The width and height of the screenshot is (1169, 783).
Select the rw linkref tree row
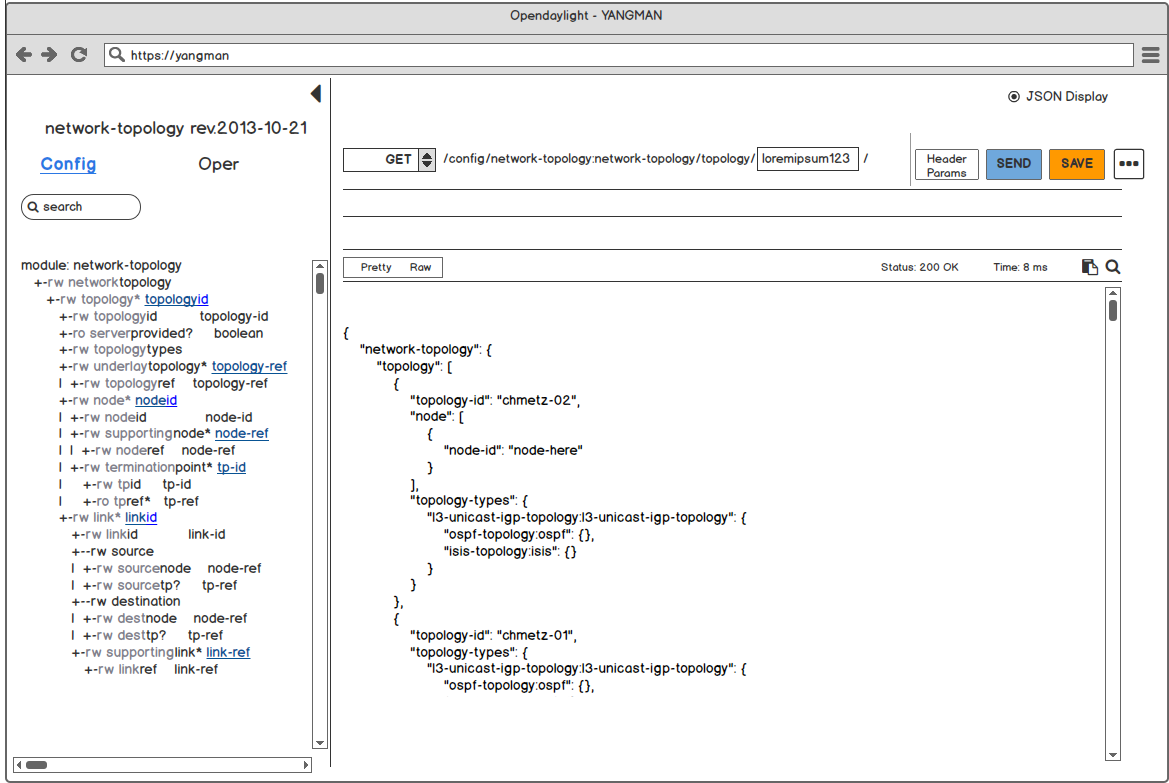(x=151, y=670)
